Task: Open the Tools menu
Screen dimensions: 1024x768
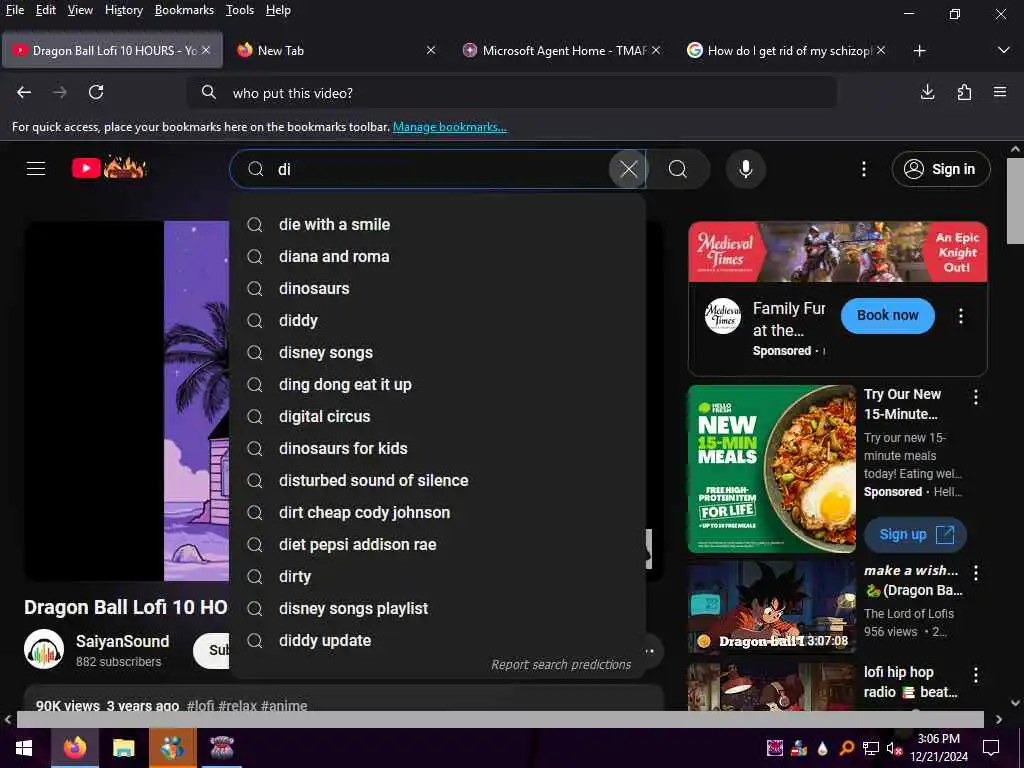Action: [240, 10]
